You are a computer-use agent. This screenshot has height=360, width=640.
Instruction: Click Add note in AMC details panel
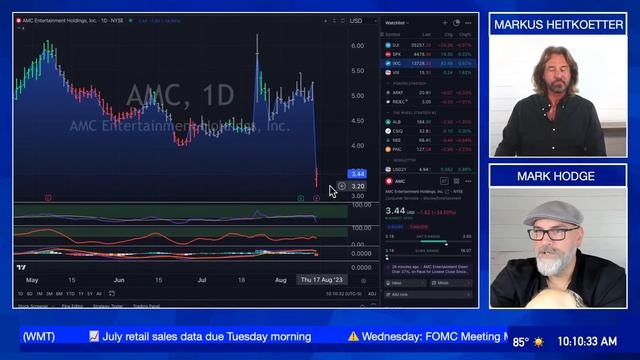point(429,294)
